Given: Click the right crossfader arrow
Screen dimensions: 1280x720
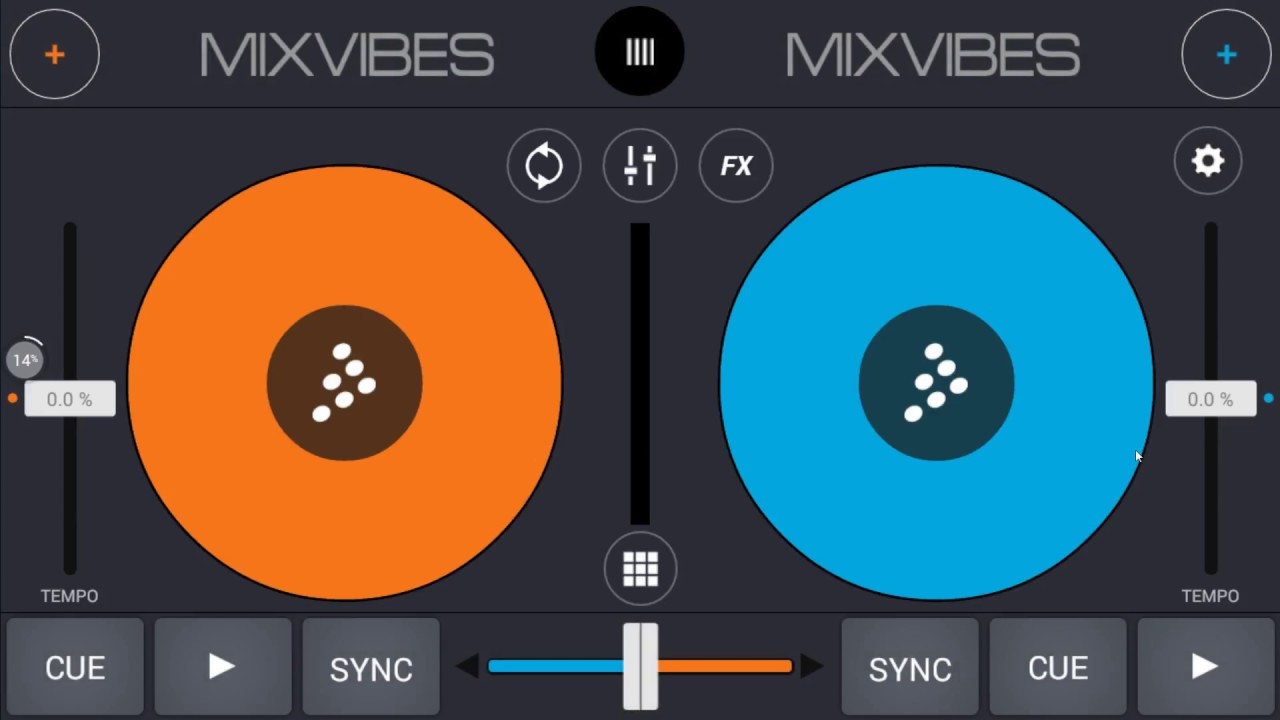Looking at the screenshot, I should (812, 667).
